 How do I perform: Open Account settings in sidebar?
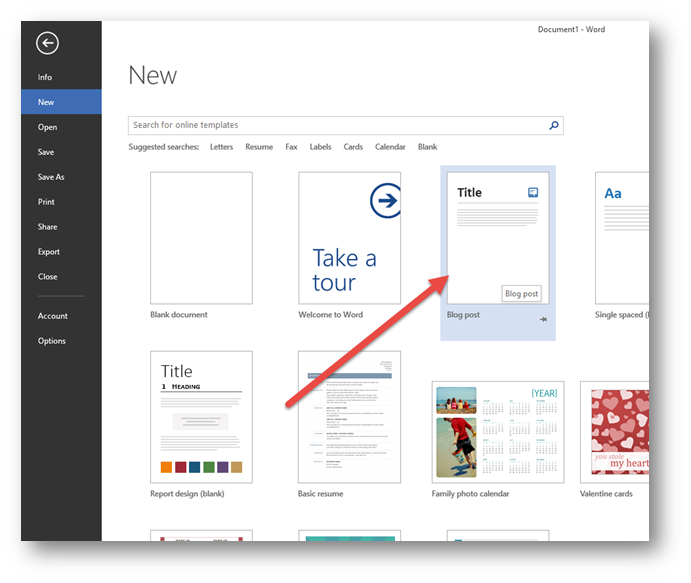click(53, 316)
